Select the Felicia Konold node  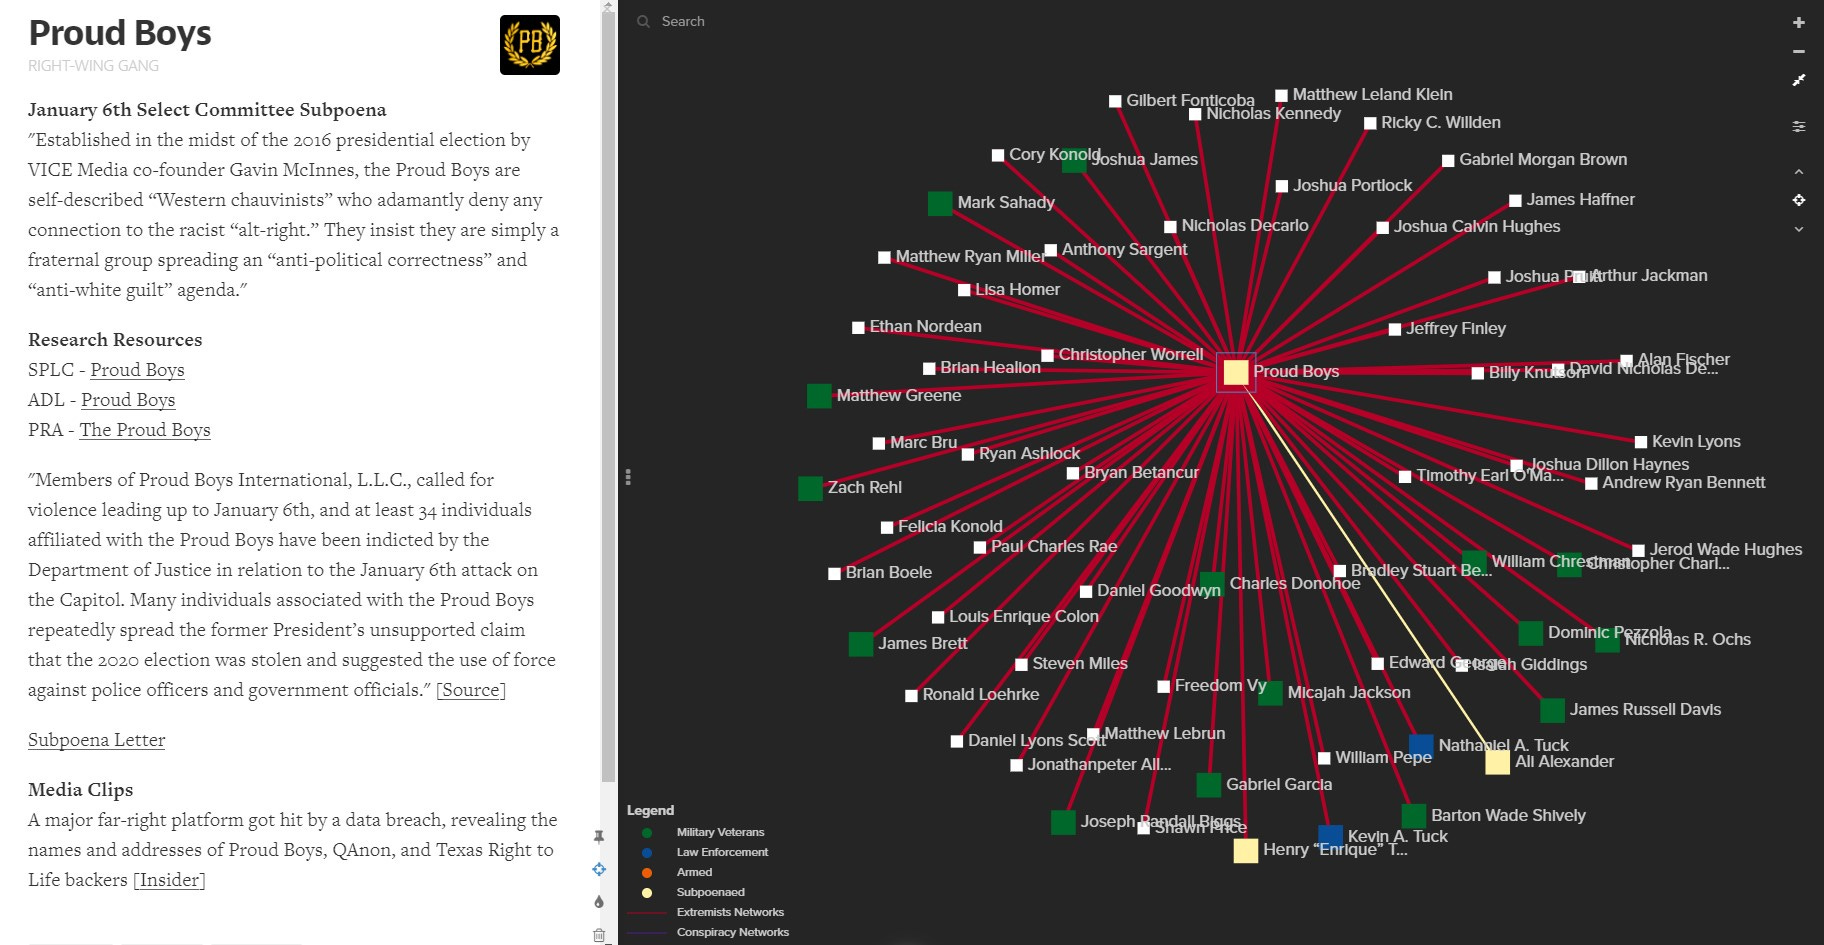pos(887,527)
